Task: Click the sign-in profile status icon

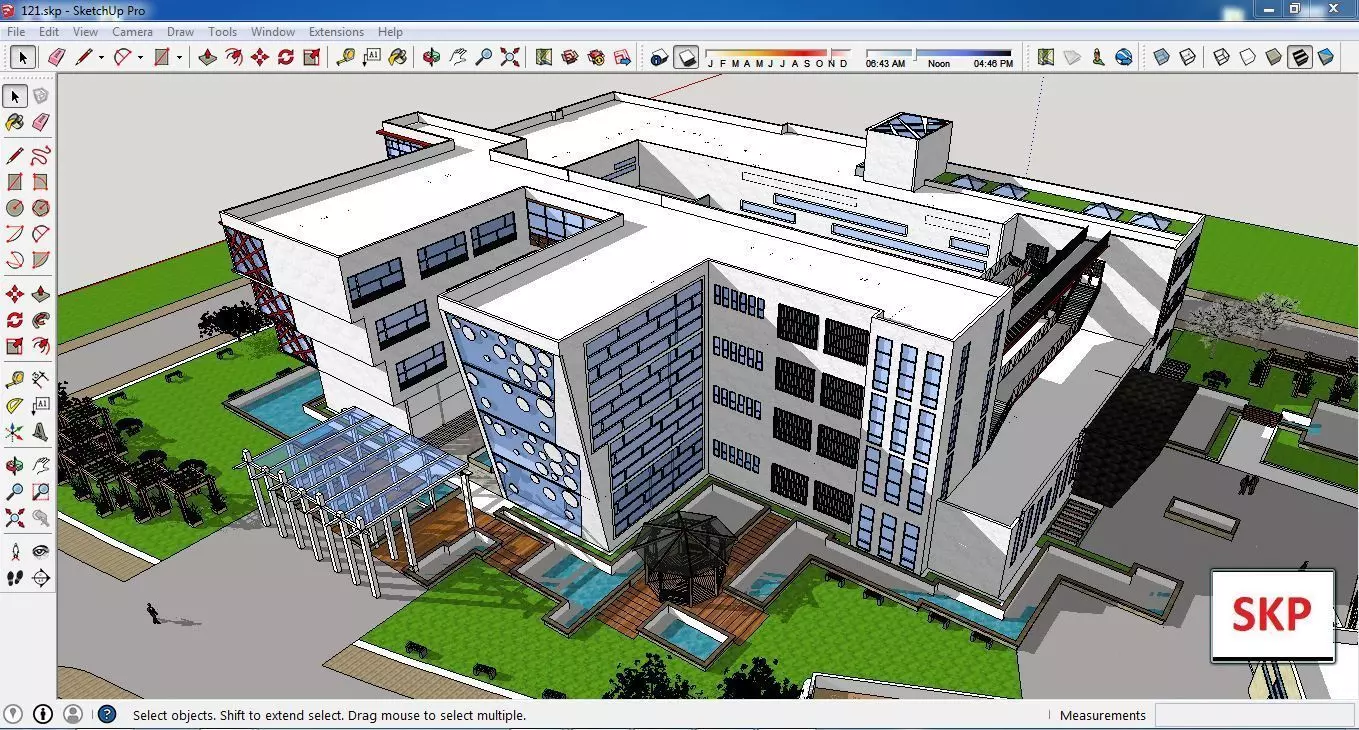Action: [x=73, y=714]
